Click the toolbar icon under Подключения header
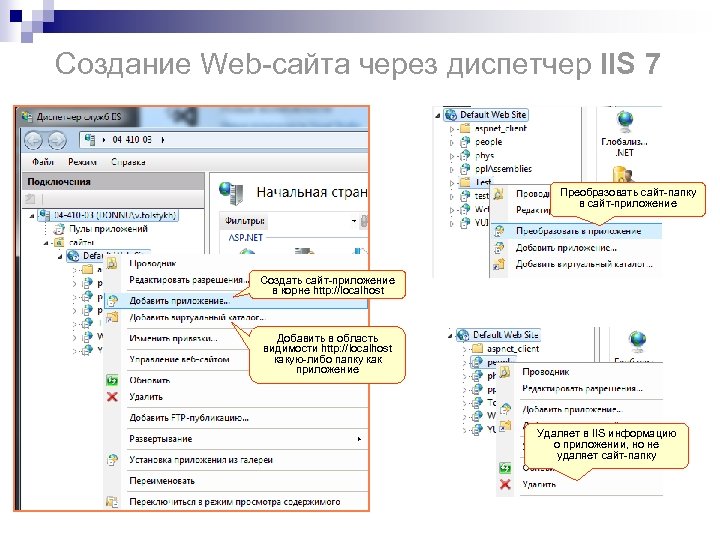720x540 pixels. pyautogui.click(x=30, y=199)
